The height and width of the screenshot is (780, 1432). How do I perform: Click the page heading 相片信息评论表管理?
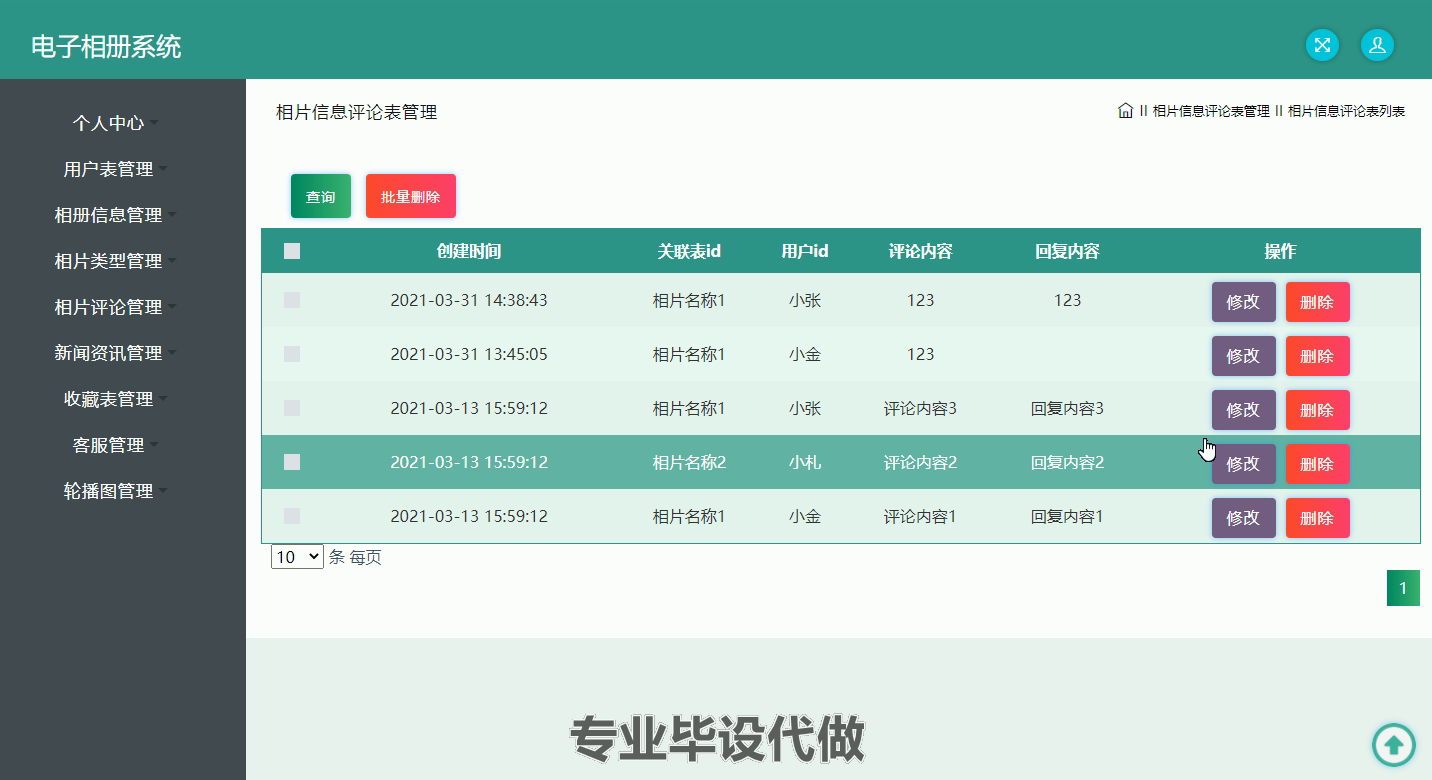[x=357, y=112]
